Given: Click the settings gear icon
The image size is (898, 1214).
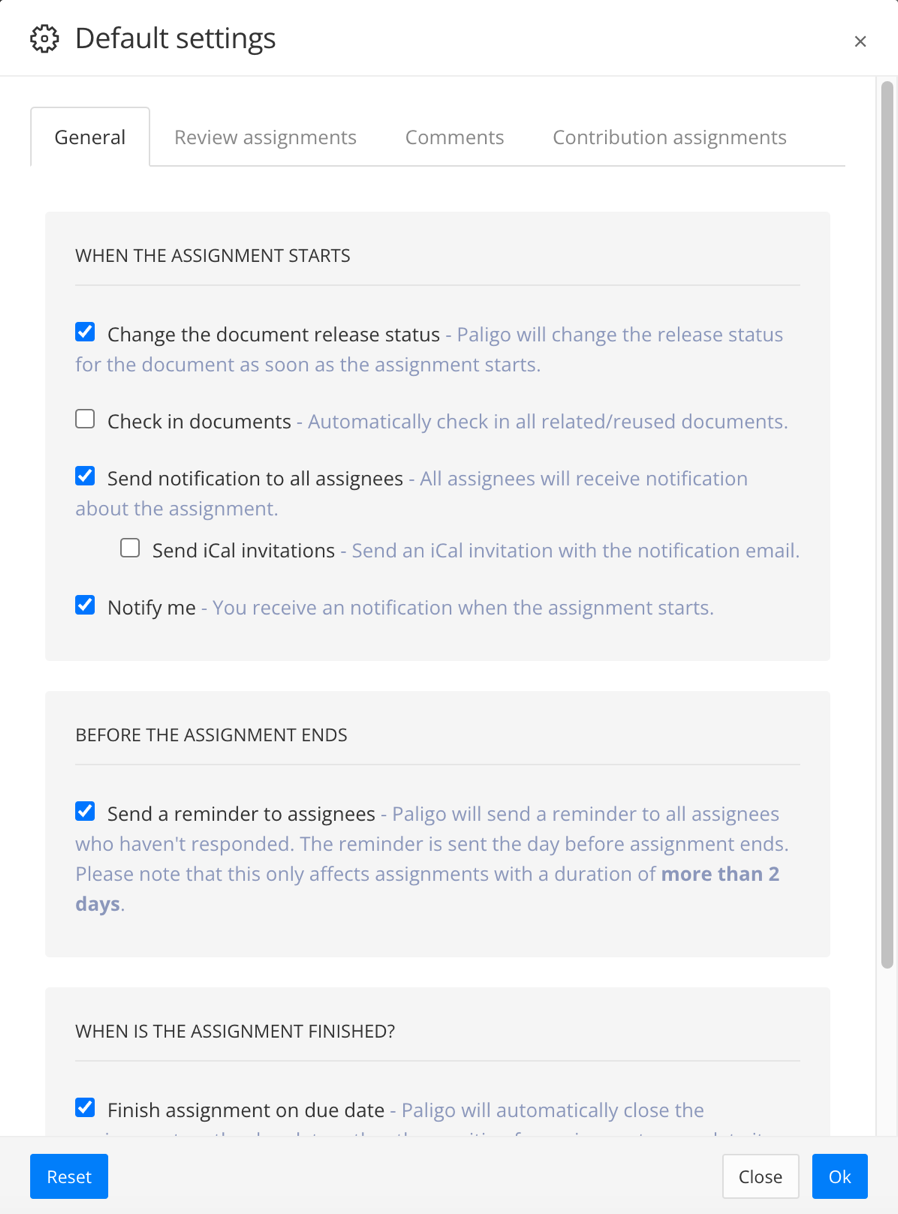Looking at the screenshot, I should tap(45, 38).
